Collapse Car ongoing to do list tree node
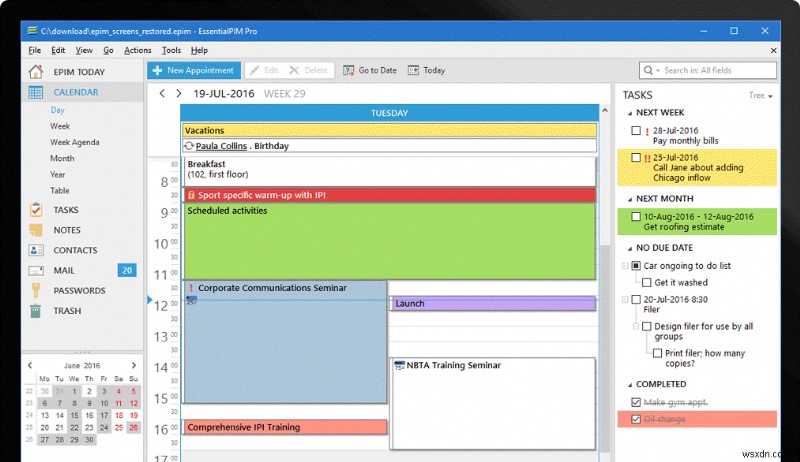 [x=624, y=266]
